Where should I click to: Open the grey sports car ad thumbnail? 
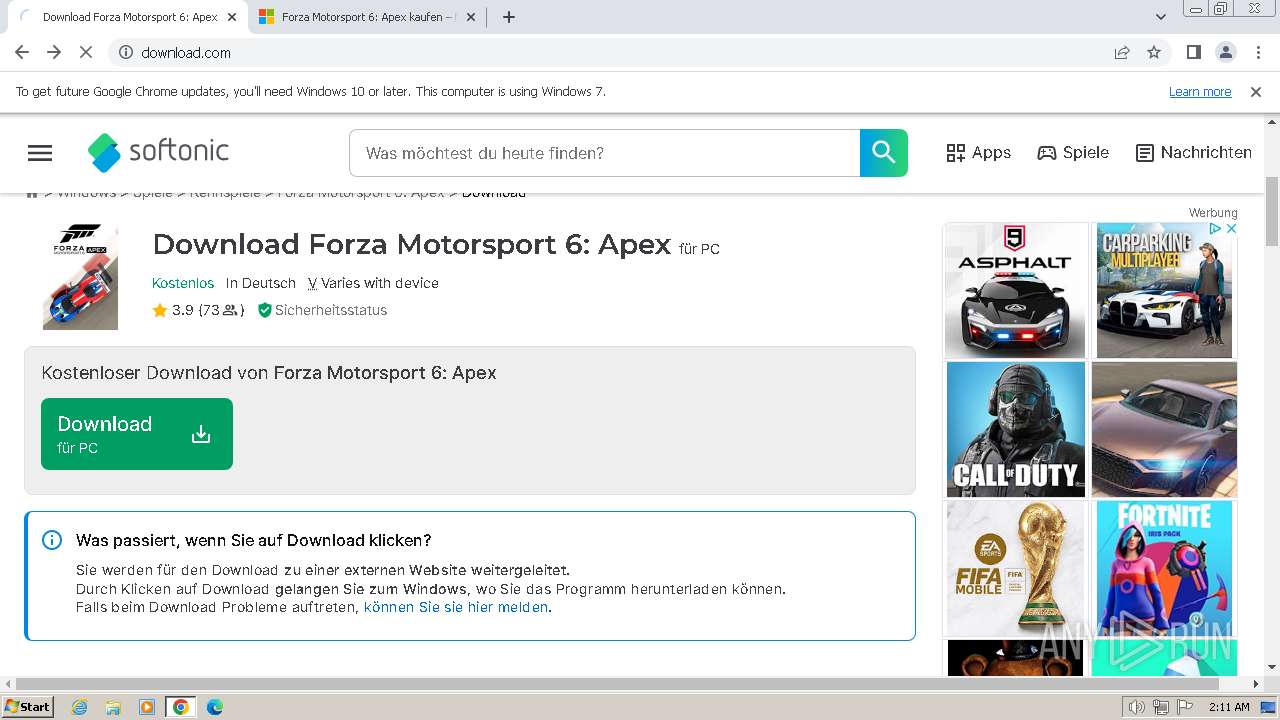(x=1164, y=429)
